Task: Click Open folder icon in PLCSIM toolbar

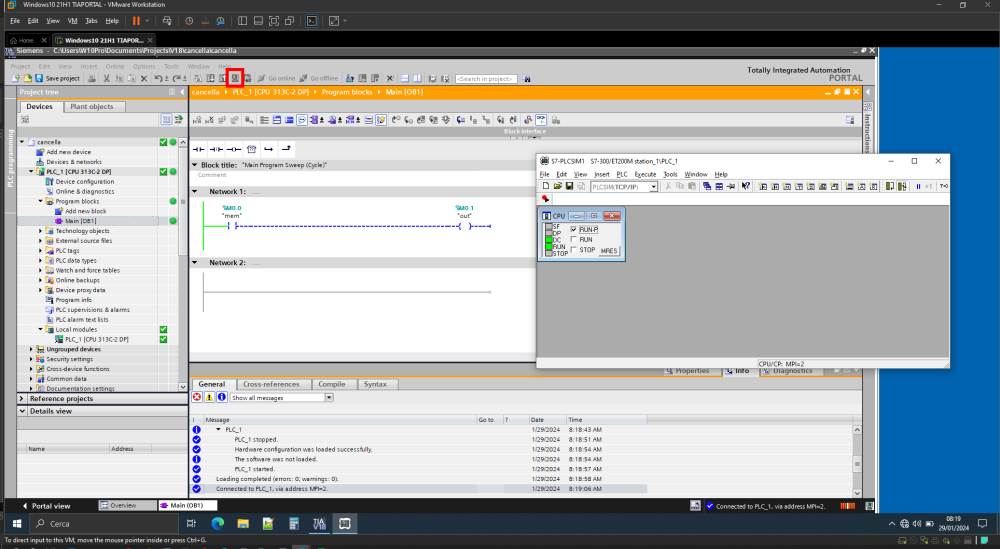Action: point(557,186)
